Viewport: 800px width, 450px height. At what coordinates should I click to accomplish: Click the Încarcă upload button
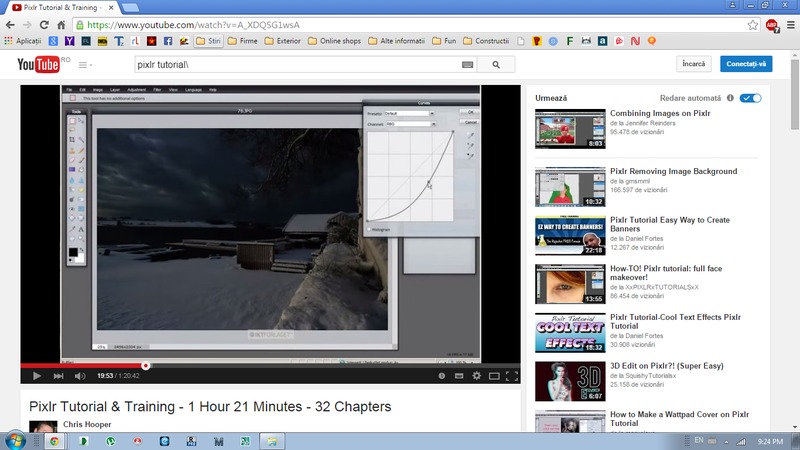pyautogui.click(x=694, y=64)
